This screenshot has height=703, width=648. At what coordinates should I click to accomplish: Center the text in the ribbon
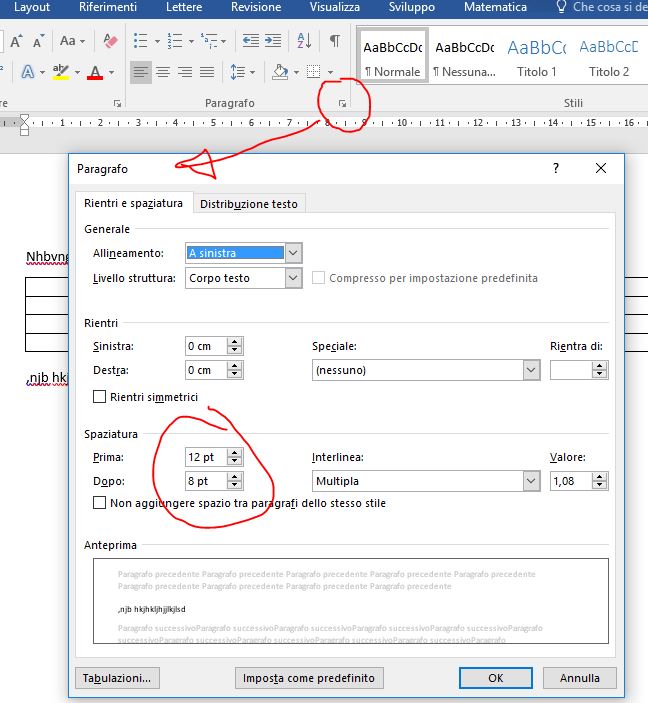point(163,72)
